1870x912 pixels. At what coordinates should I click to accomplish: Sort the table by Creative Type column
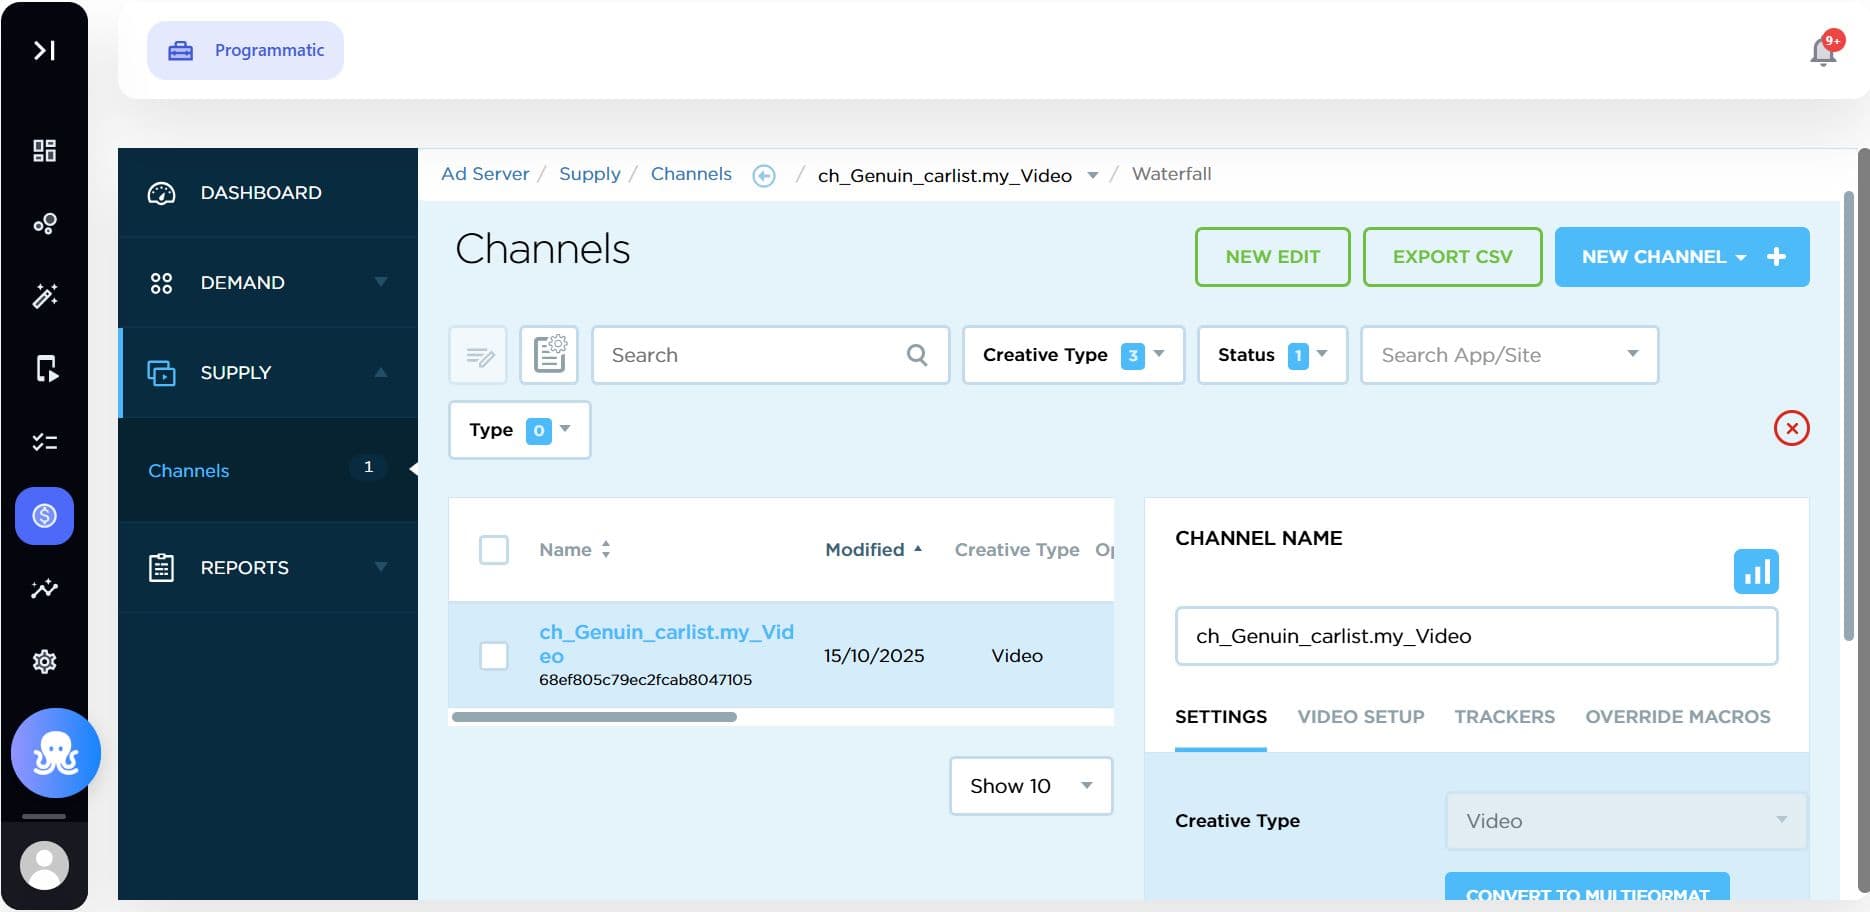[x=1017, y=550]
